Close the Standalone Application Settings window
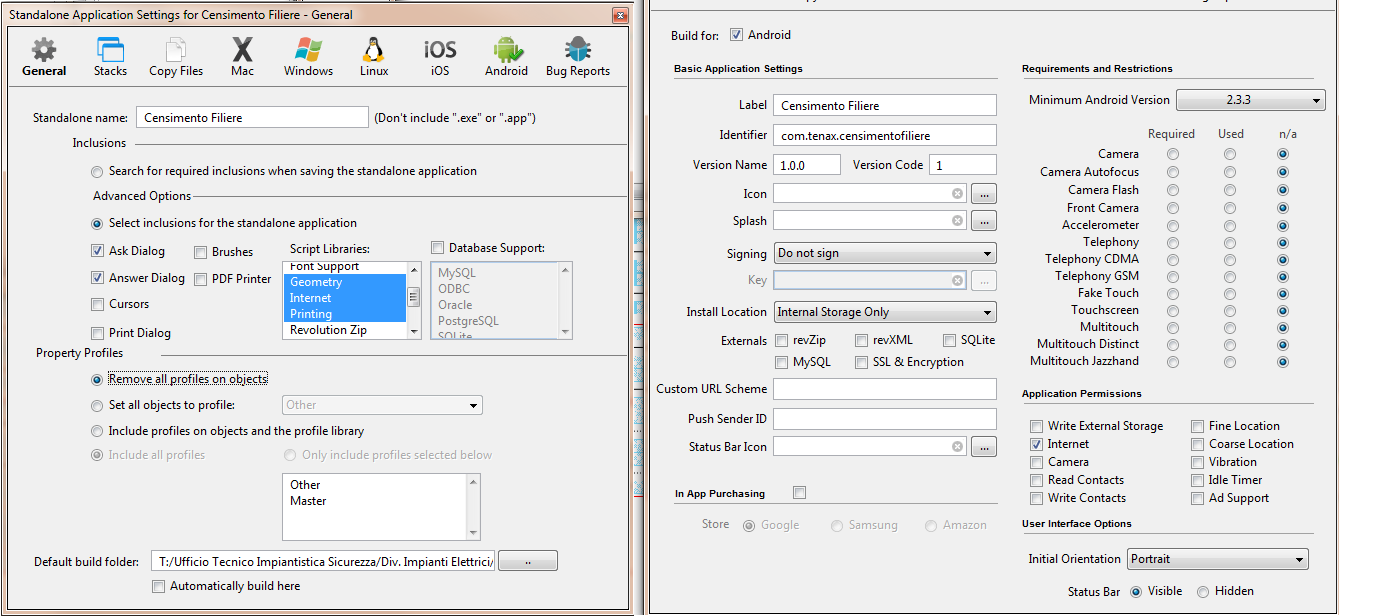 (x=620, y=15)
